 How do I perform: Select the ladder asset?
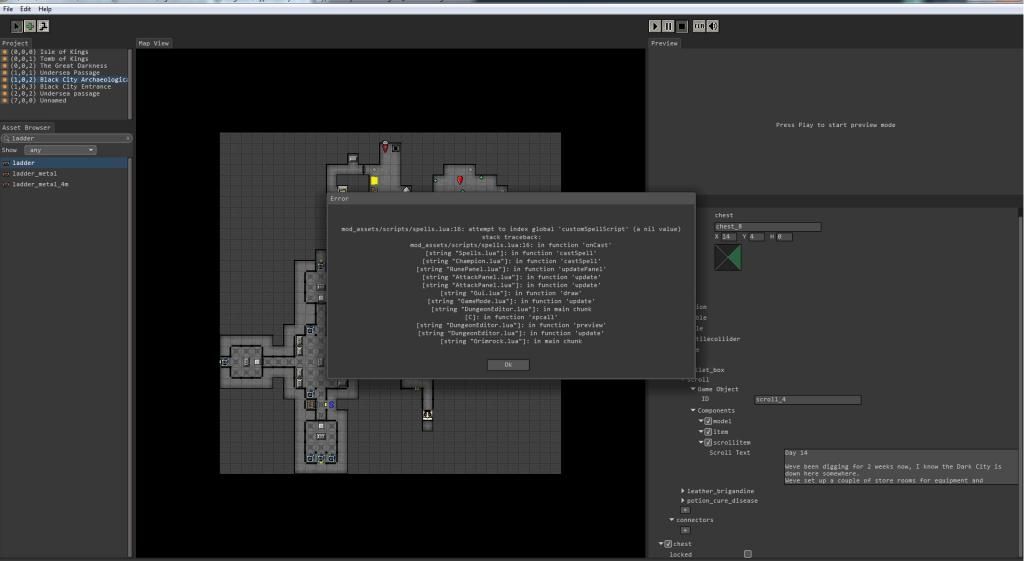point(64,163)
